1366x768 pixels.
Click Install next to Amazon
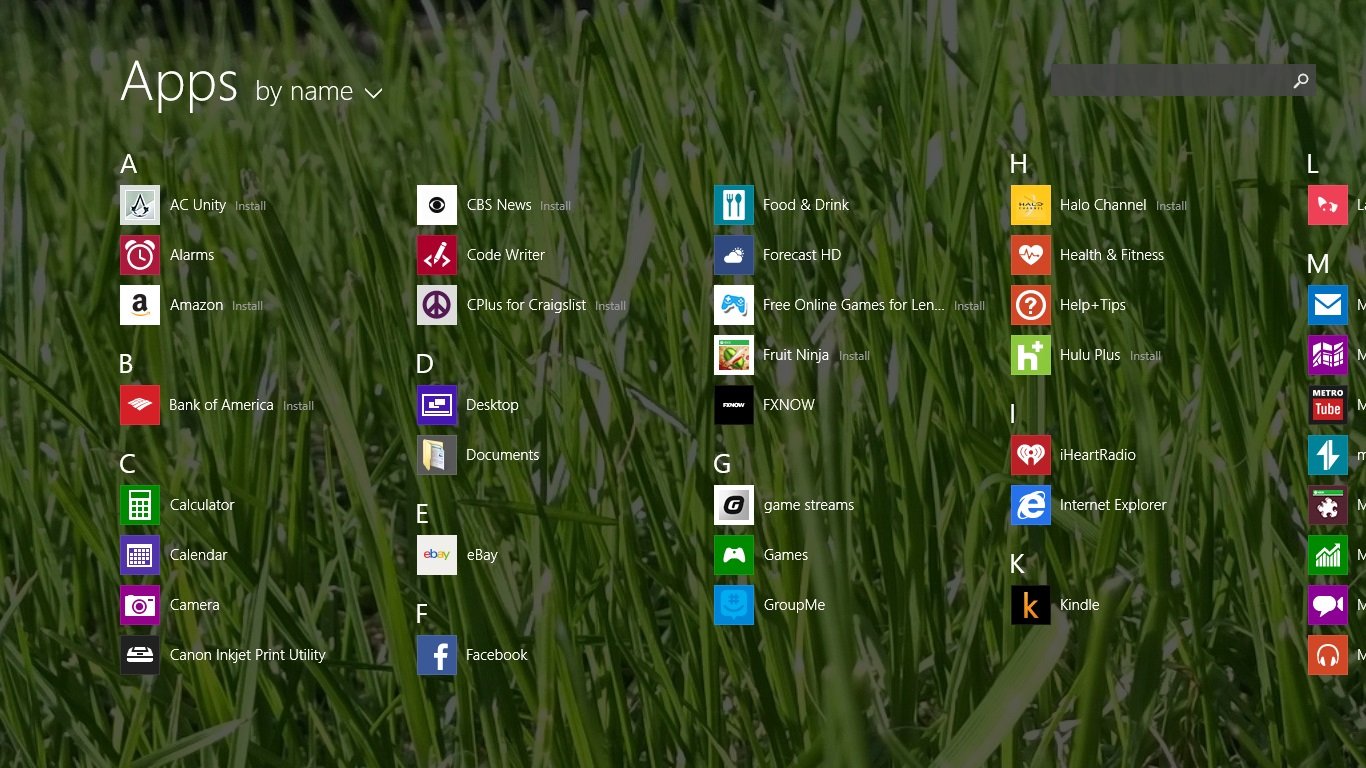248,306
